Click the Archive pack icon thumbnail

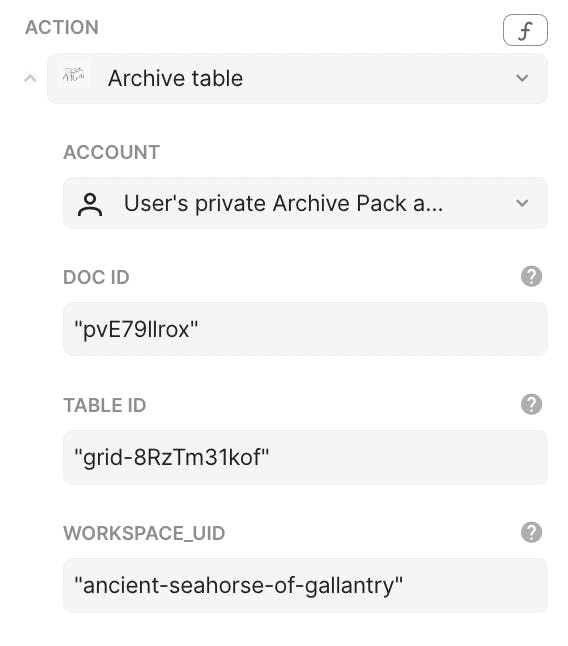point(74,77)
